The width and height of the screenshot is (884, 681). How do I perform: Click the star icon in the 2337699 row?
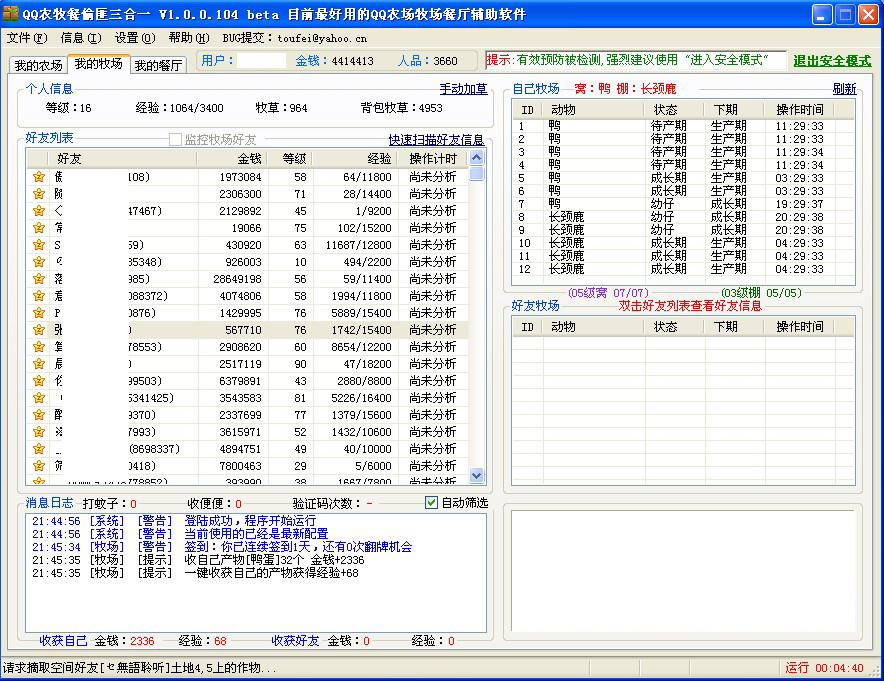(x=39, y=415)
